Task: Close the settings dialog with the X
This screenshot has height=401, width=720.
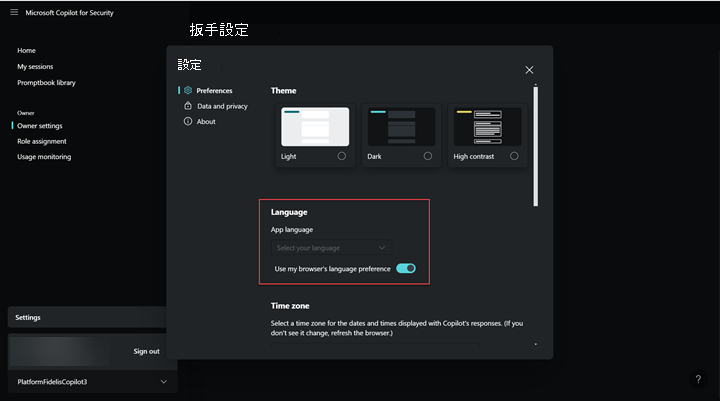Action: [x=529, y=70]
